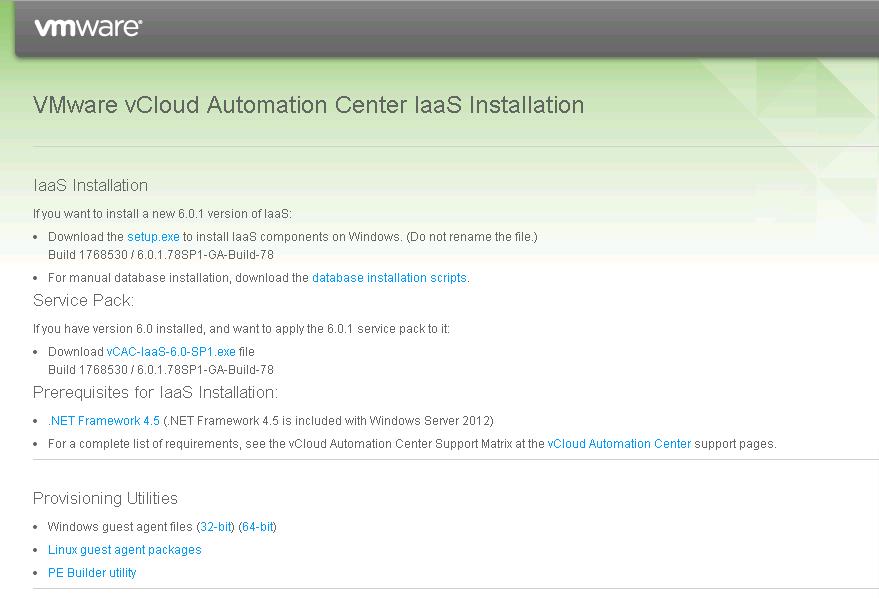The height and width of the screenshot is (598, 879).
Task: Open the PE Builder utility link
Action: pyautogui.click(x=92, y=573)
